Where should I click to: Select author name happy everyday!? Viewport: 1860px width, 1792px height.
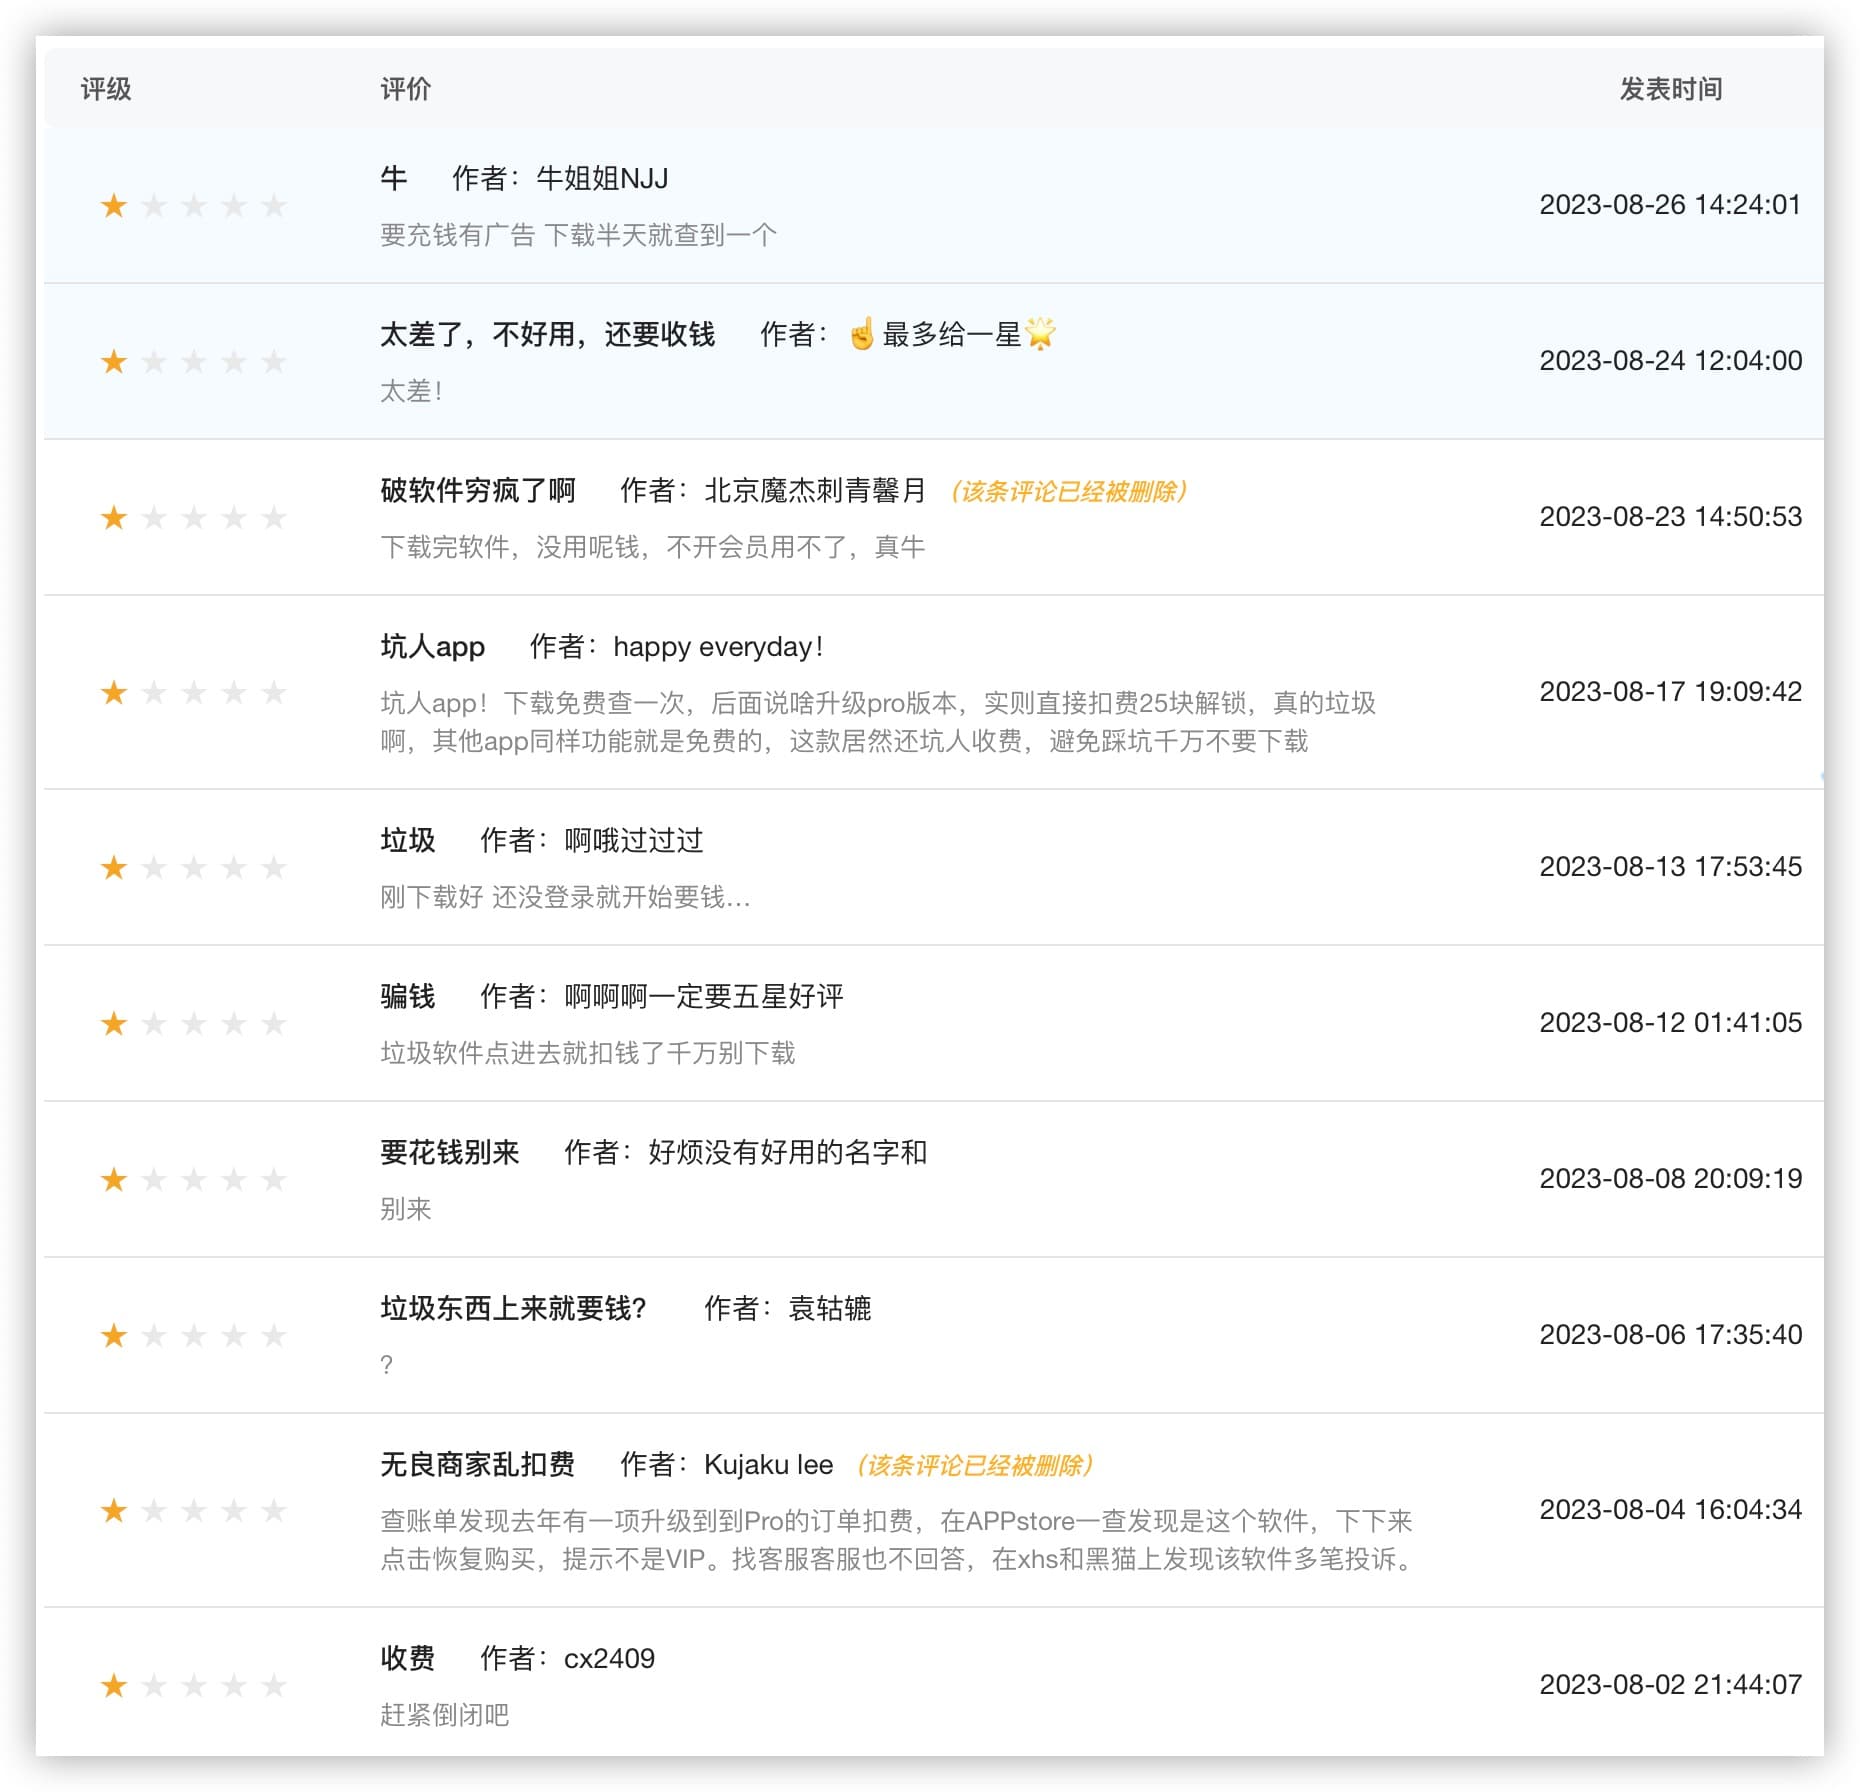(x=718, y=647)
